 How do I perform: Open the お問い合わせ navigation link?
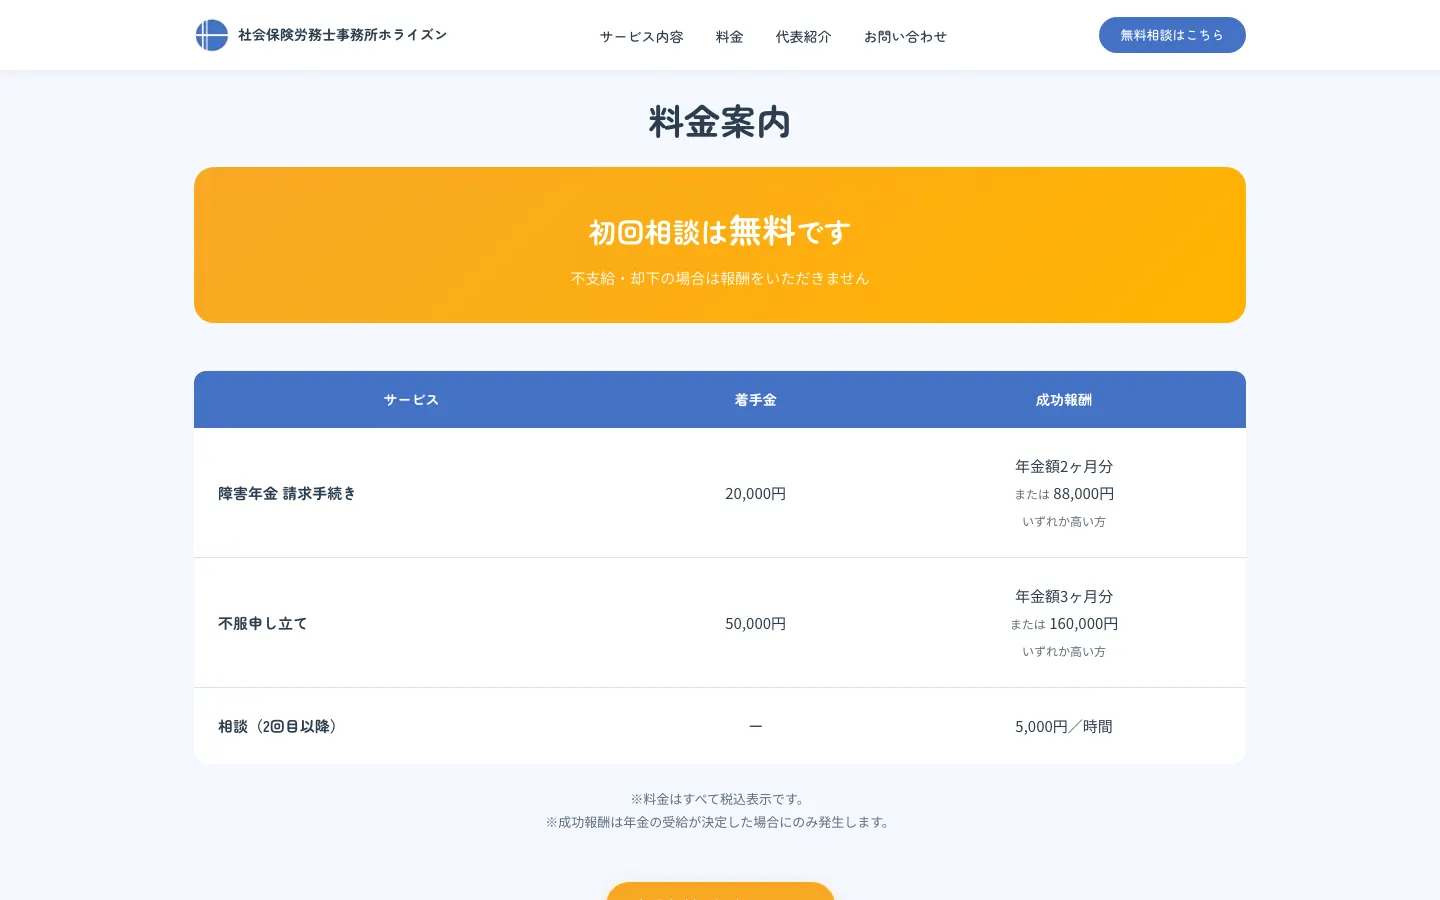(906, 36)
